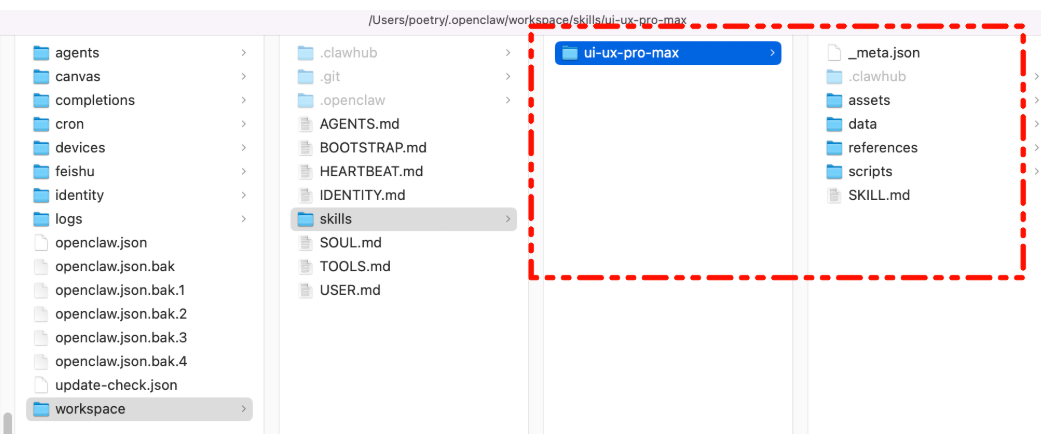Expand the .openclaw folder chevron

click(x=508, y=100)
